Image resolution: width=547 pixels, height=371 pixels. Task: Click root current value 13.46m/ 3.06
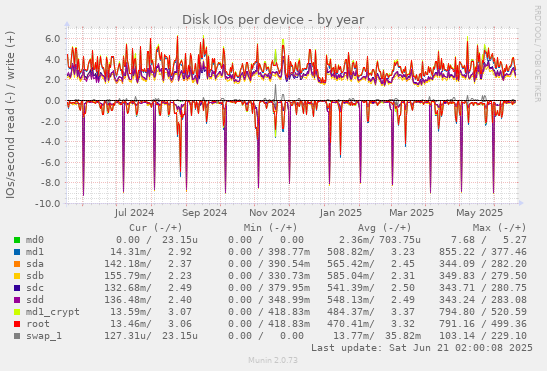coord(151,324)
